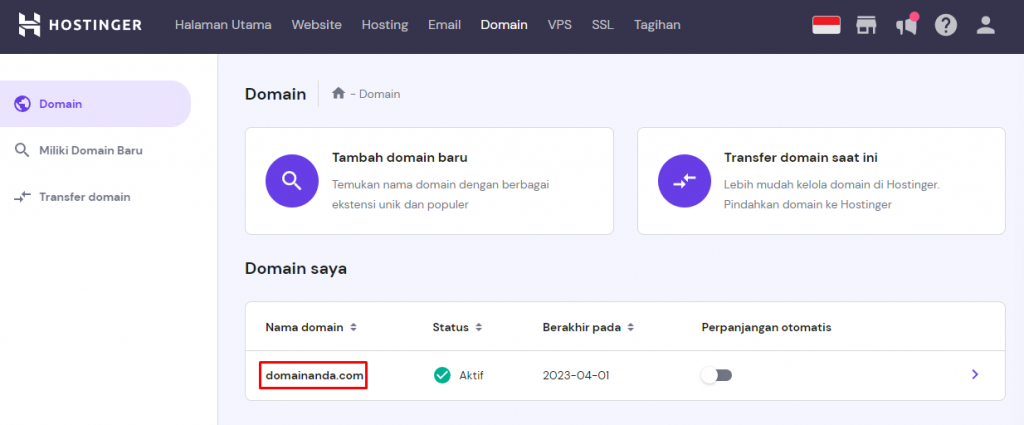Open the user profile icon
The image size is (1024, 425).
point(986,25)
